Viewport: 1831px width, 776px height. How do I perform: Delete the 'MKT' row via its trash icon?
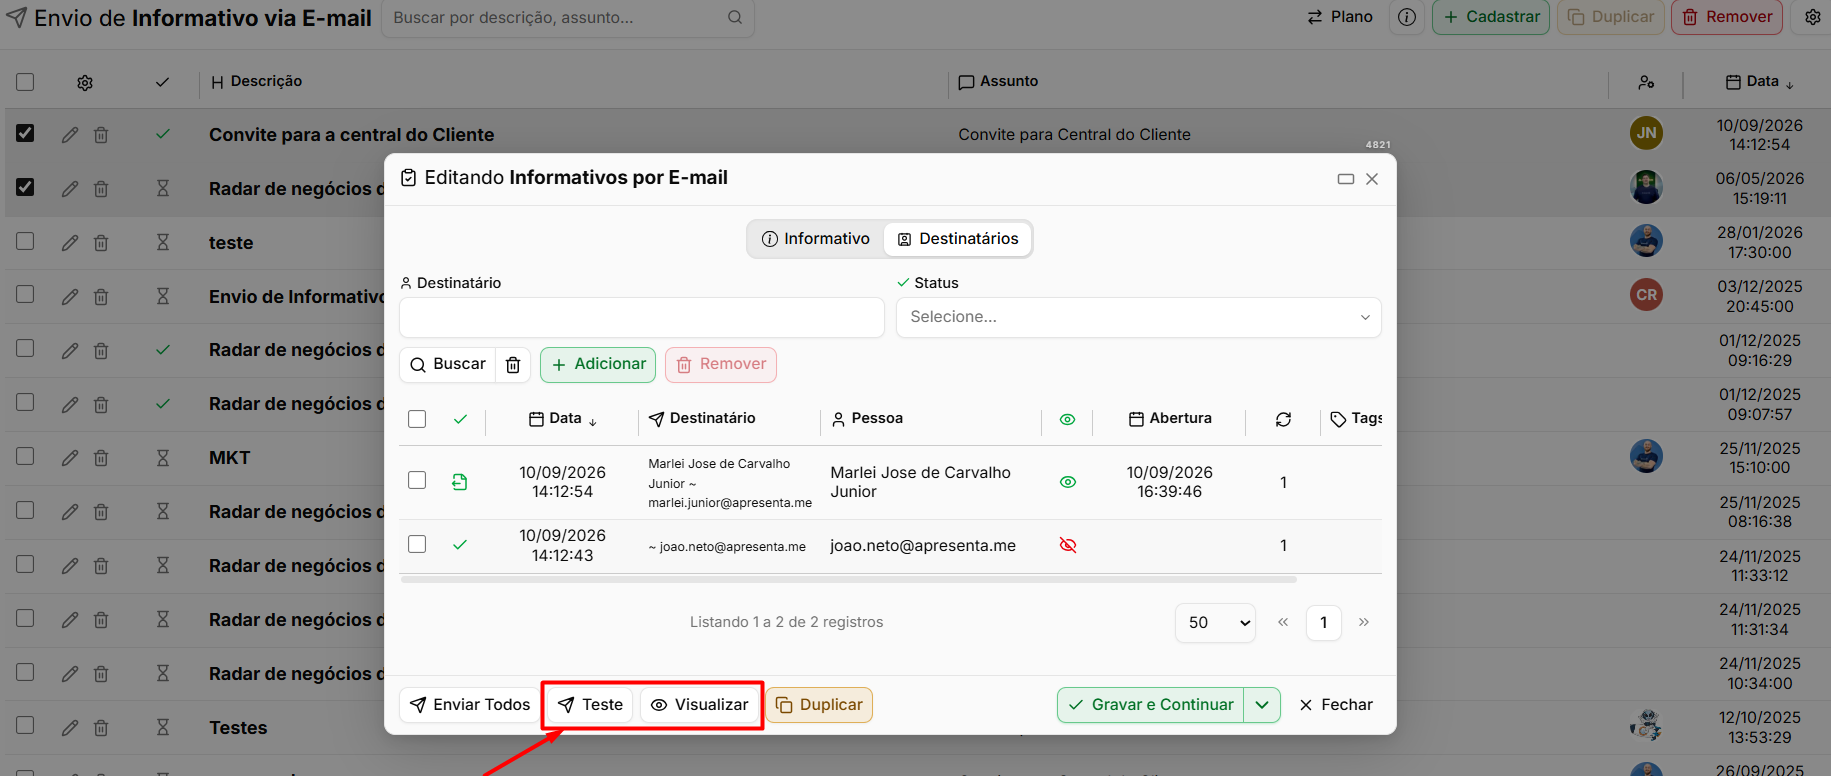click(x=101, y=458)
